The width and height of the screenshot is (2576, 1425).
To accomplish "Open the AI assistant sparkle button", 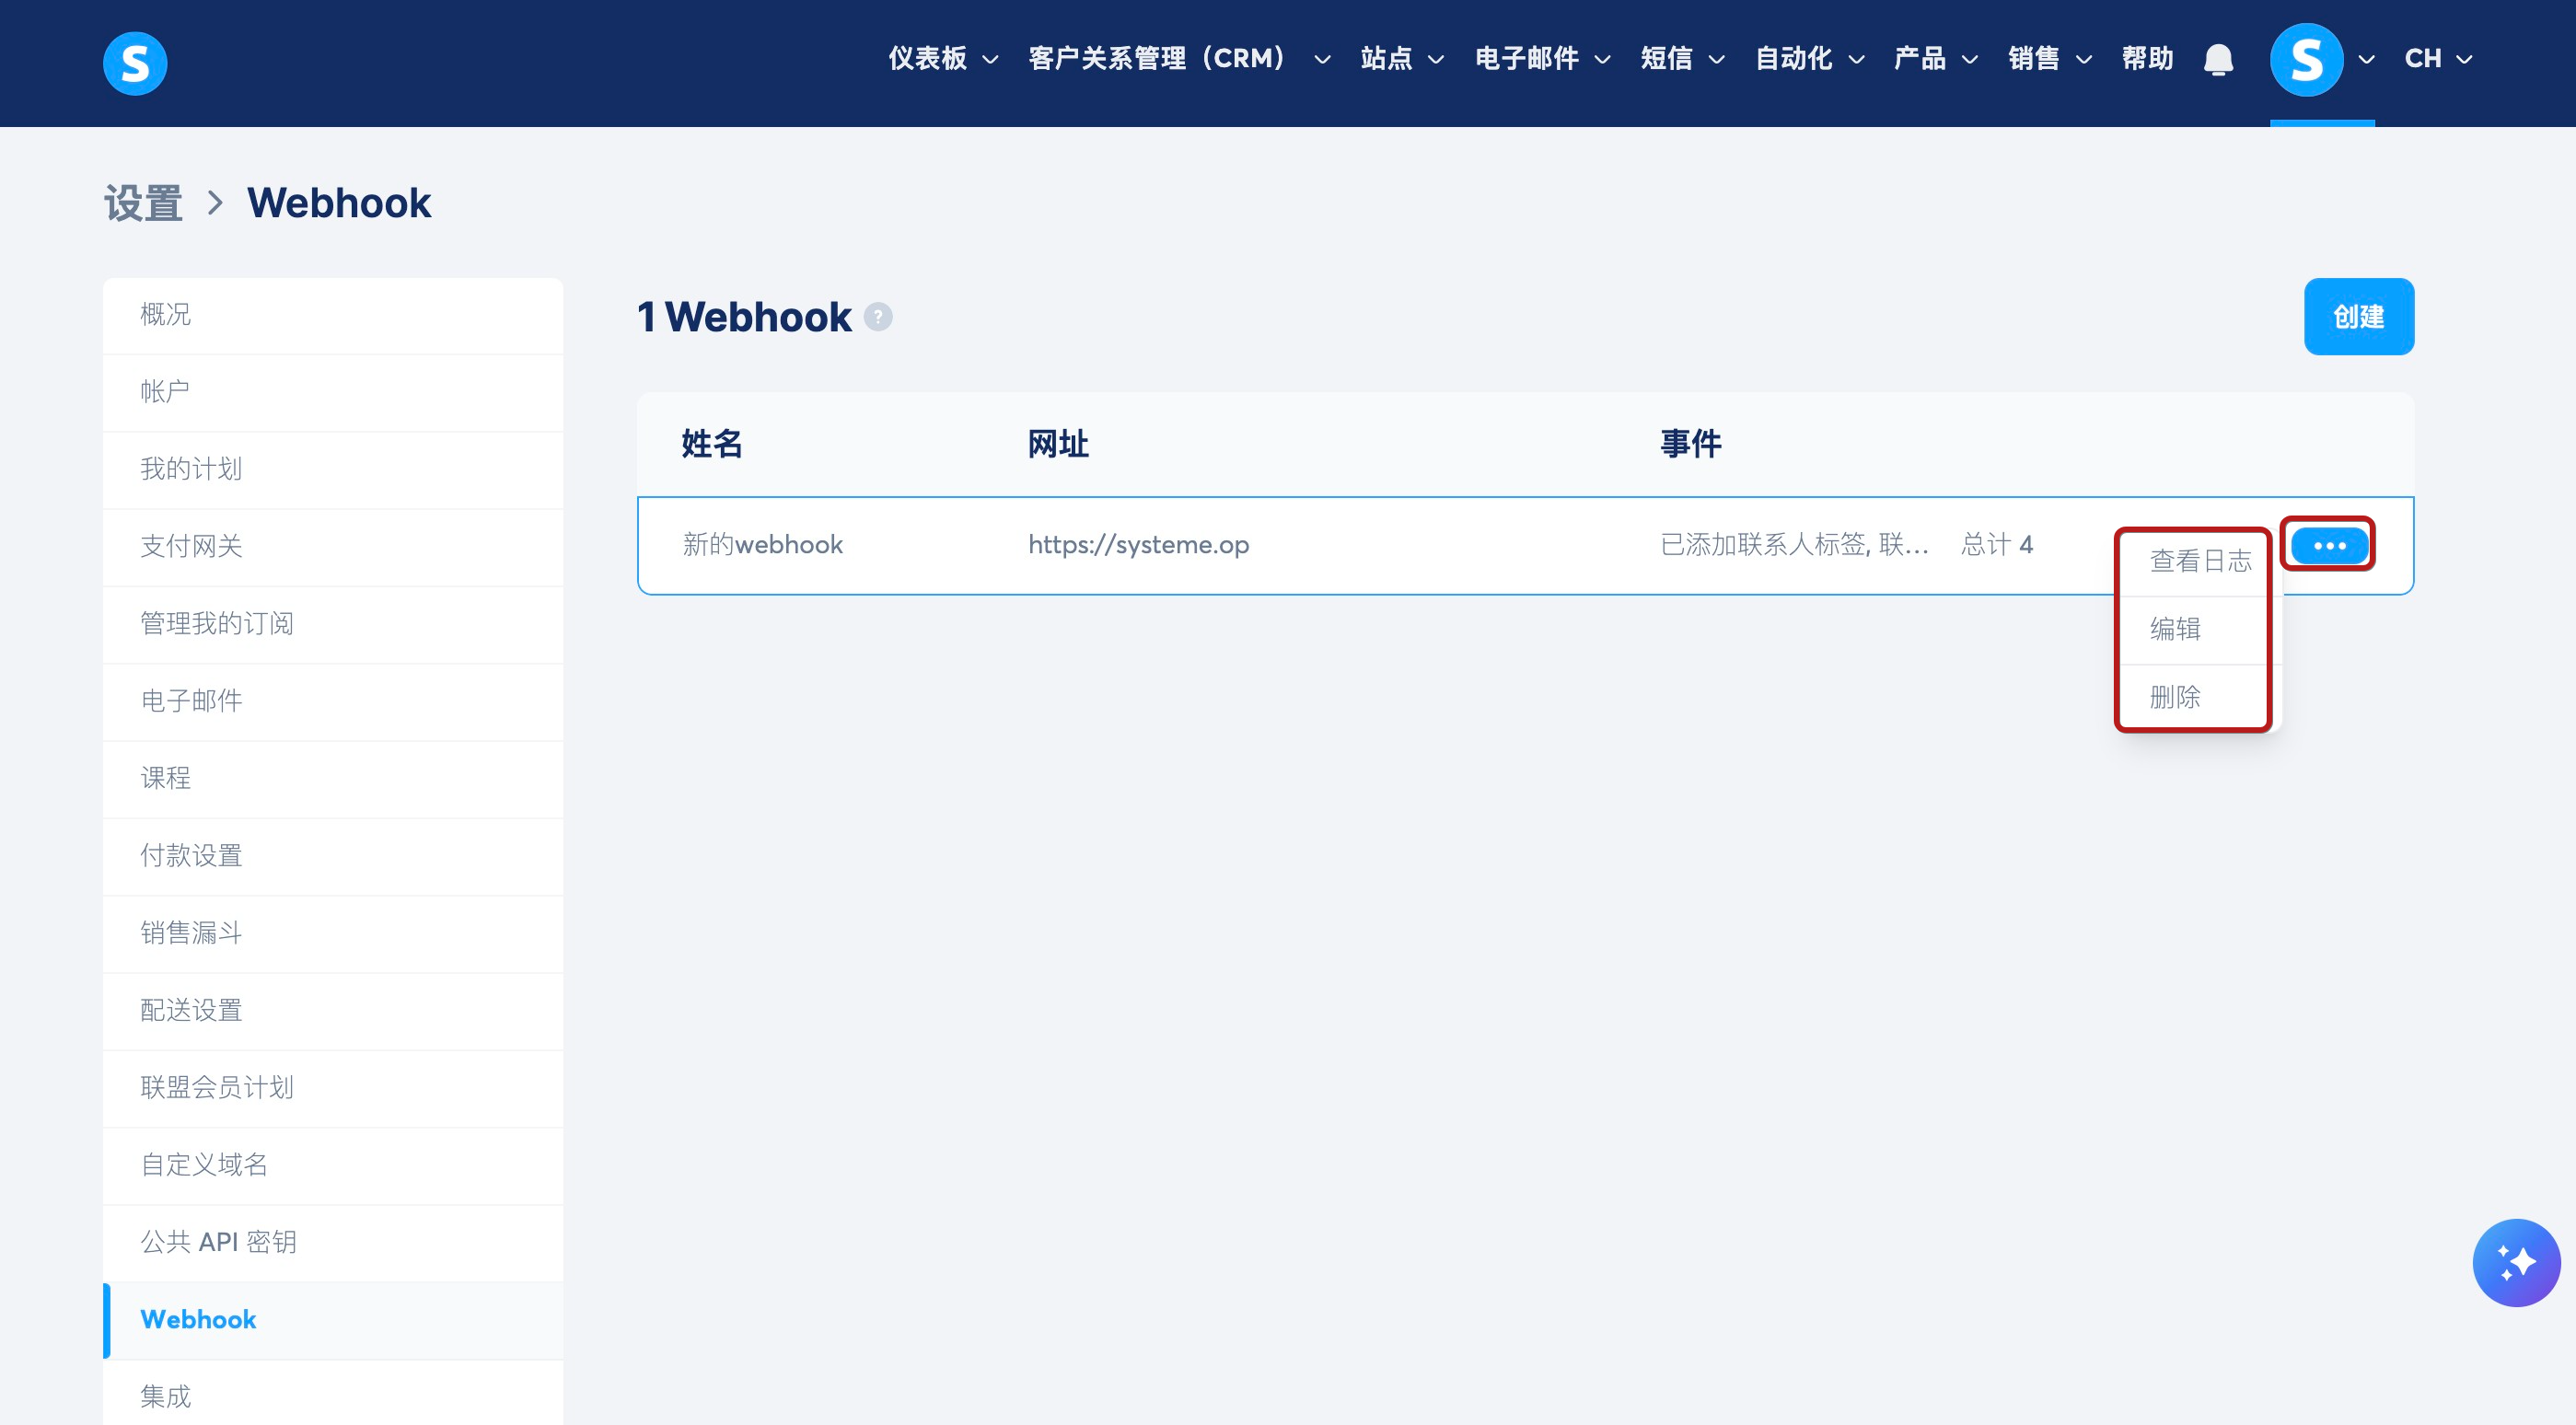I will [2516, 1262].
